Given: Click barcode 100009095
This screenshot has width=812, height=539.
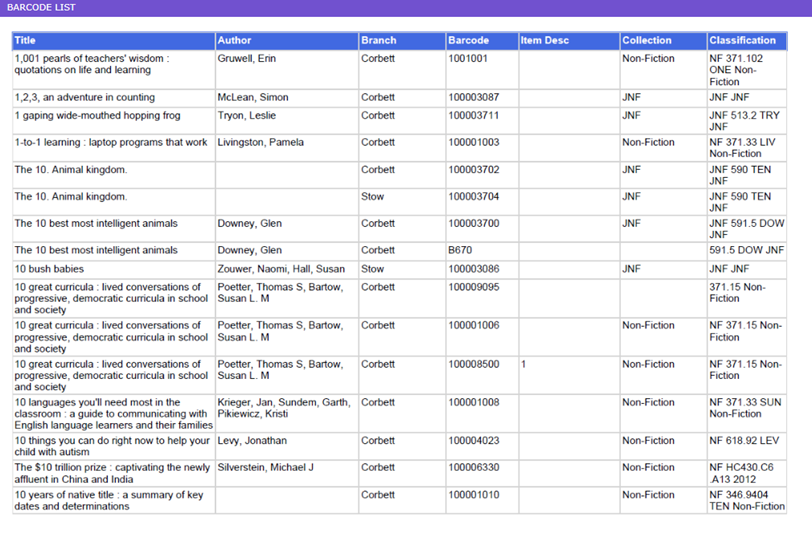Looking at the screenshot, I should point(473,287).
